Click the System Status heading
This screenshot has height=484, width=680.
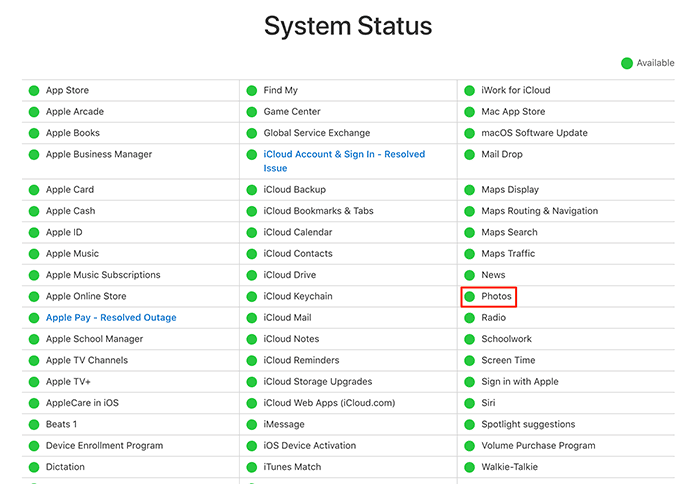[x=348, y=26]
